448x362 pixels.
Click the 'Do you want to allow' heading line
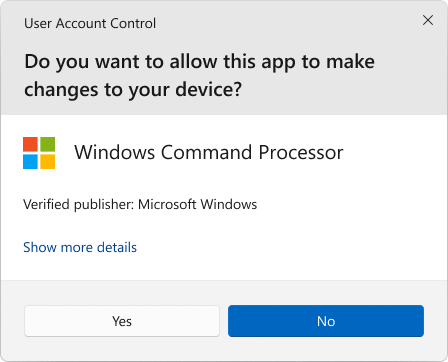click(x=199, y=62)
